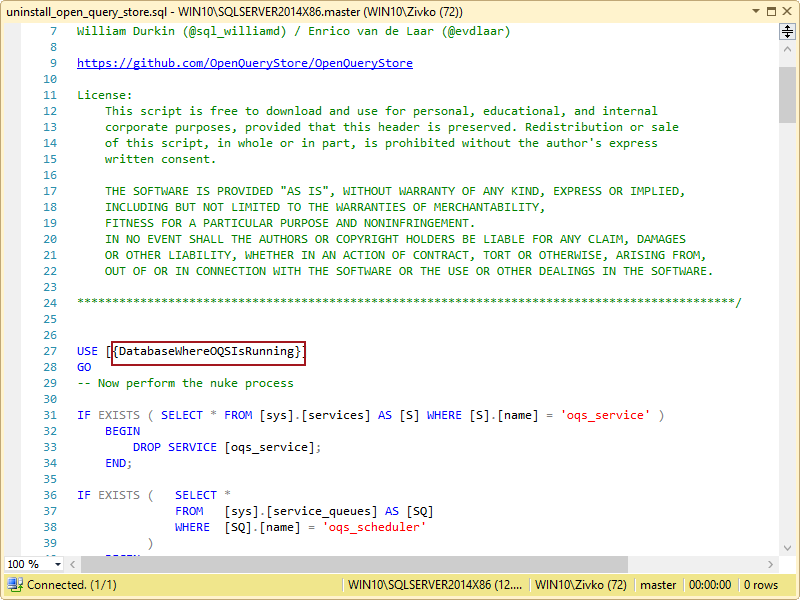Click the vertical scrollbar down arrow
This screenshot has height=600, width=800.
pos(787,548)
